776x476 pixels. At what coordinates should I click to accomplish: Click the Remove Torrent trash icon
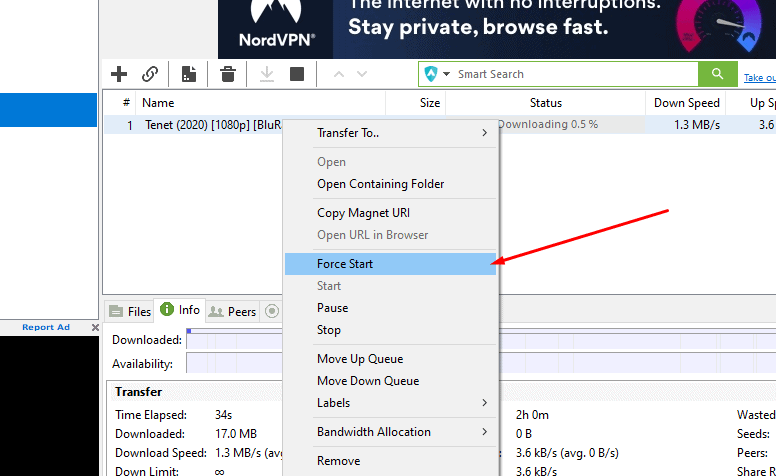pos(228,74)
